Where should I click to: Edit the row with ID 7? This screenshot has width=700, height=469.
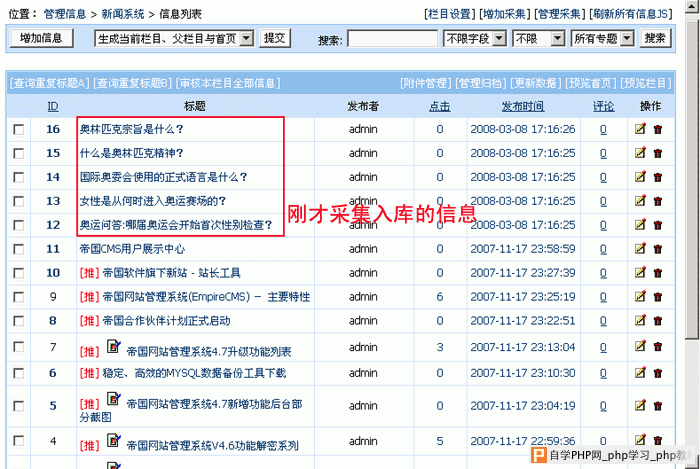pyautogui.click(x=640, y=346)
